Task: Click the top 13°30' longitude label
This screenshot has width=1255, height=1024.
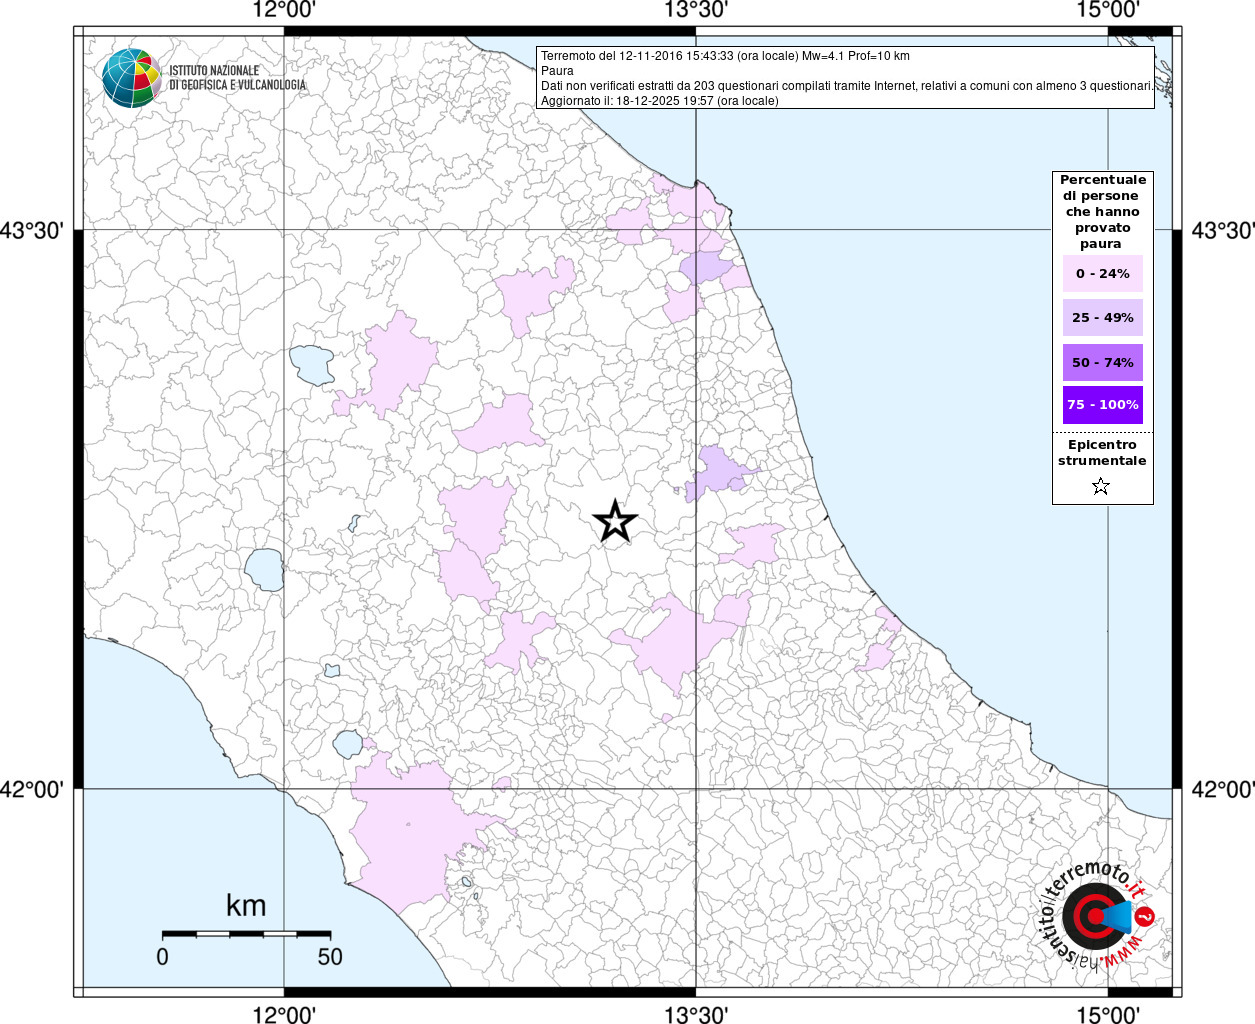Action: [696, 10]
